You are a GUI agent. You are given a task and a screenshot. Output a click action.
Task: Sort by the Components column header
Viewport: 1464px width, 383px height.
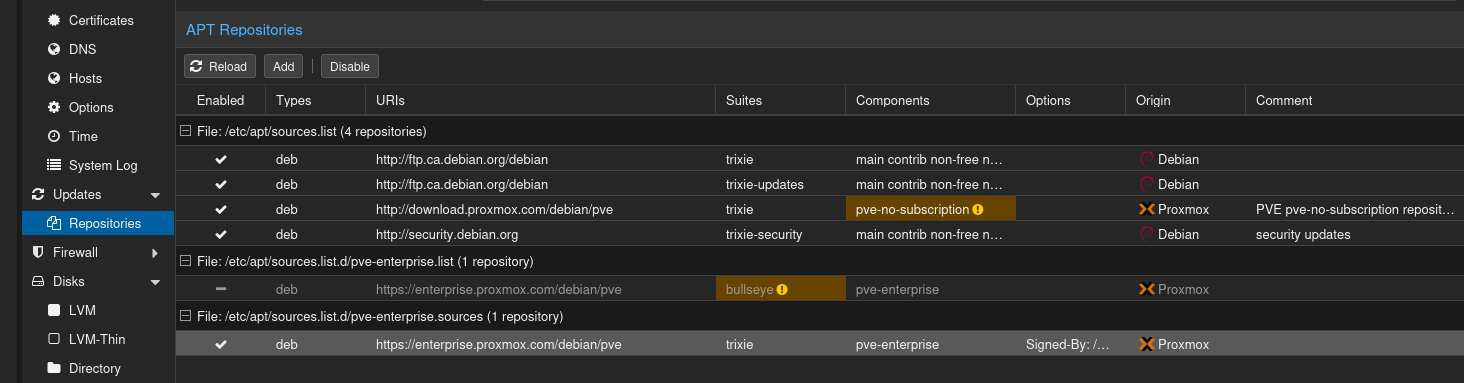[x=930, y=100]
